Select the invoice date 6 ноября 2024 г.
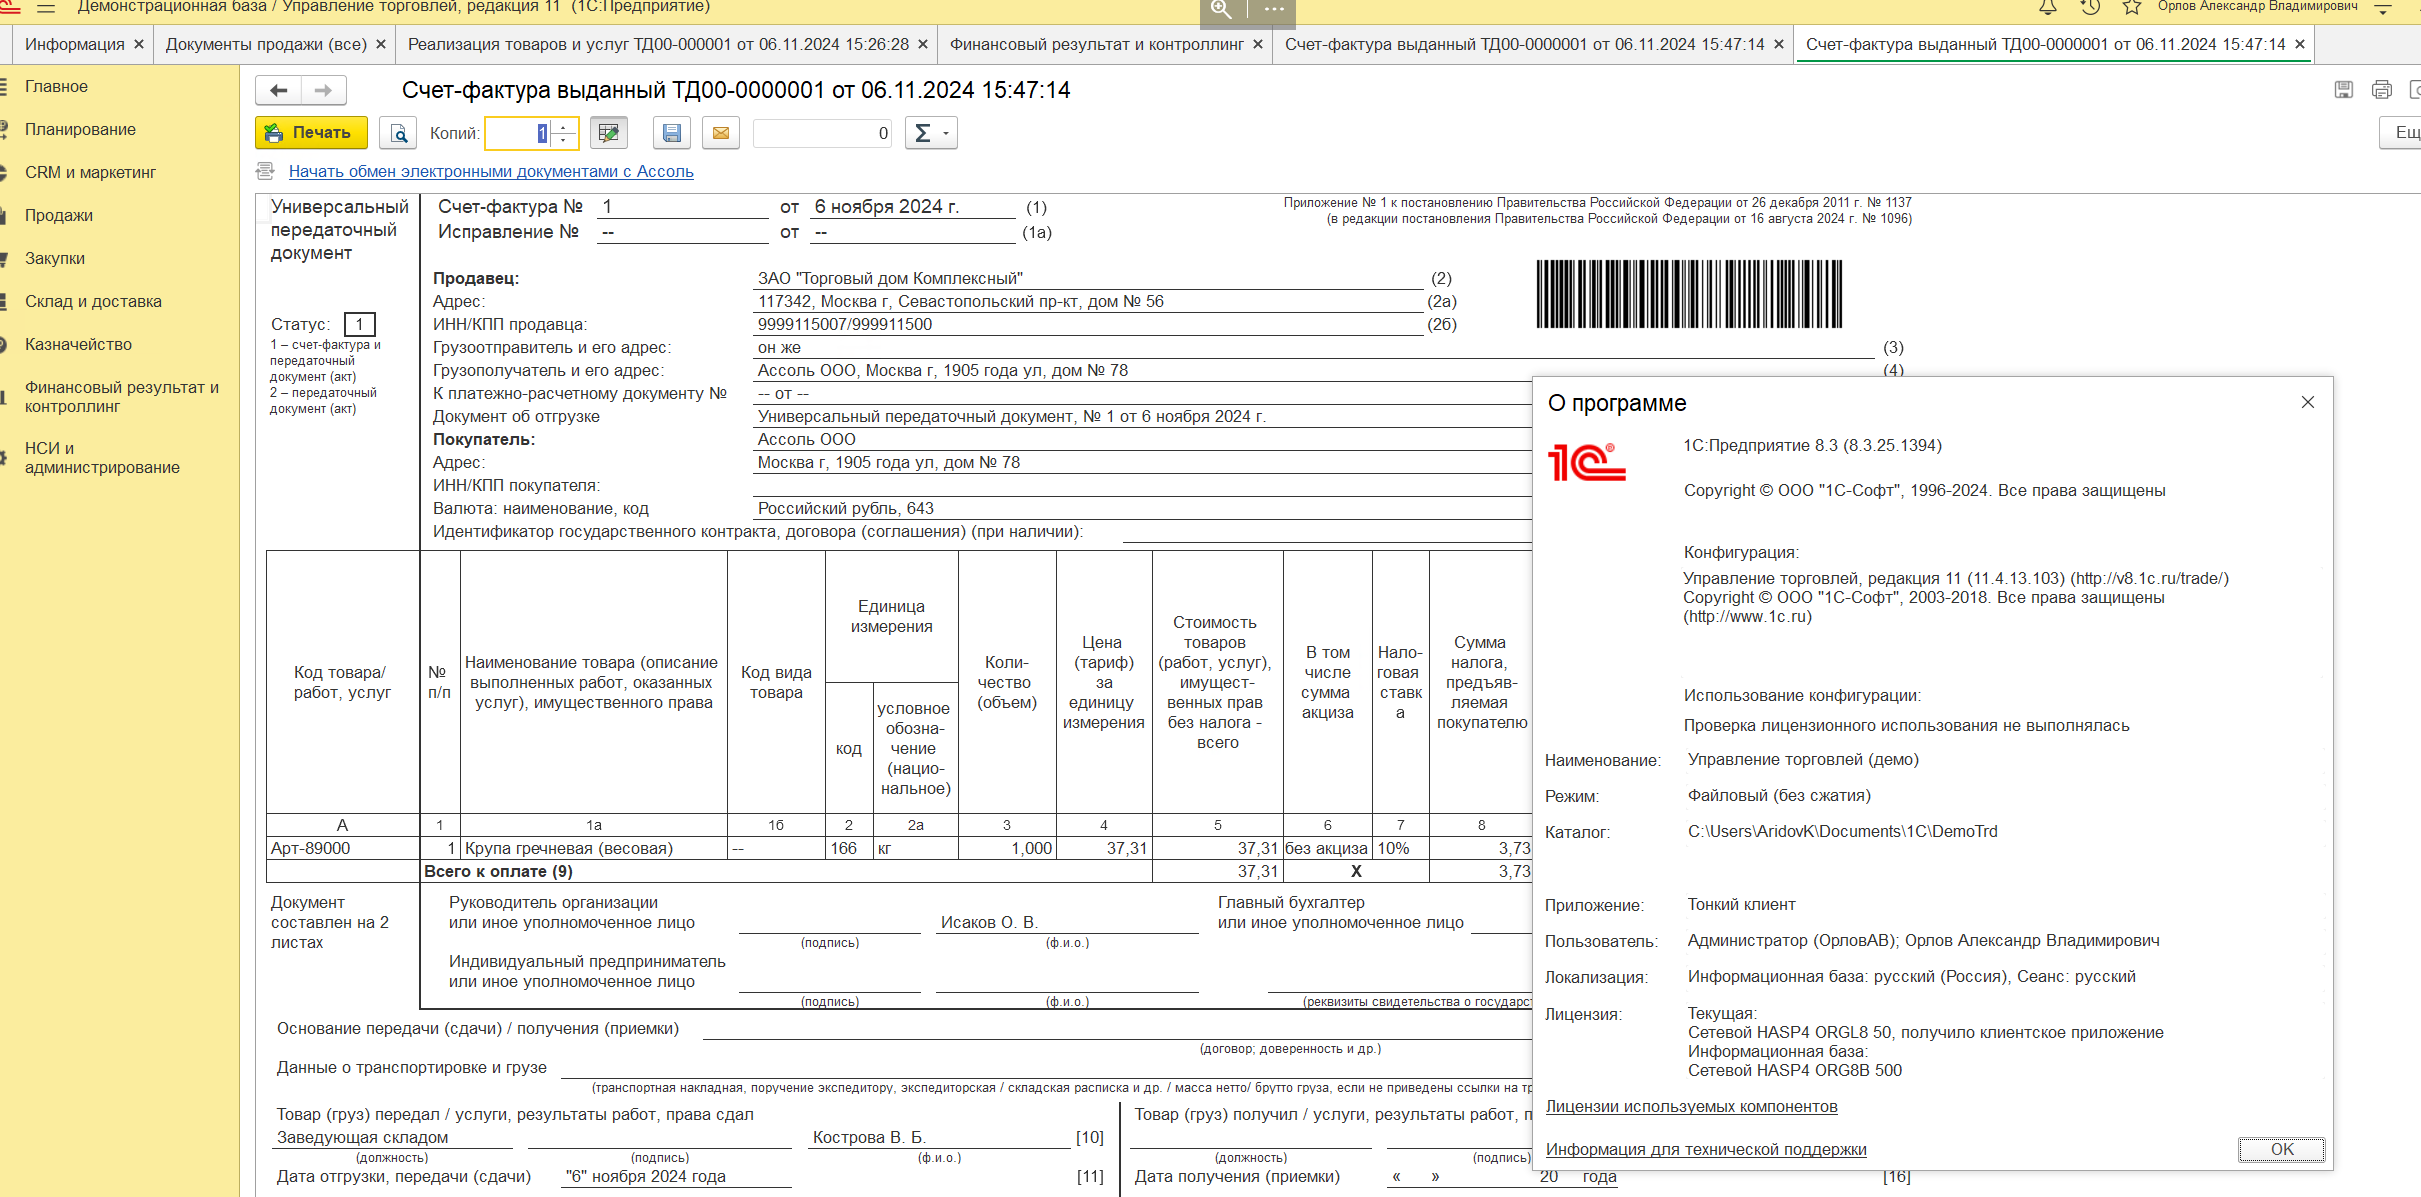Screen dimensions: 2421x1197 point(887,207)
